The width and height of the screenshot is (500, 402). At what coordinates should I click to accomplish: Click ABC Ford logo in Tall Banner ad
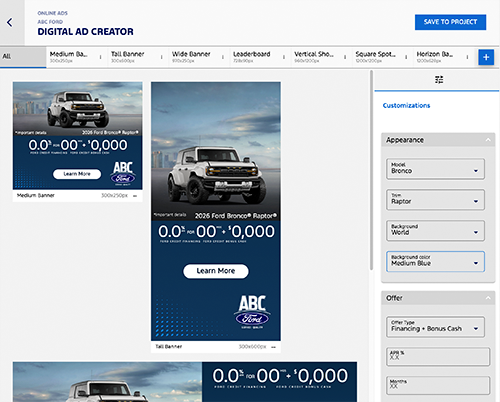[x=252, y=312]
